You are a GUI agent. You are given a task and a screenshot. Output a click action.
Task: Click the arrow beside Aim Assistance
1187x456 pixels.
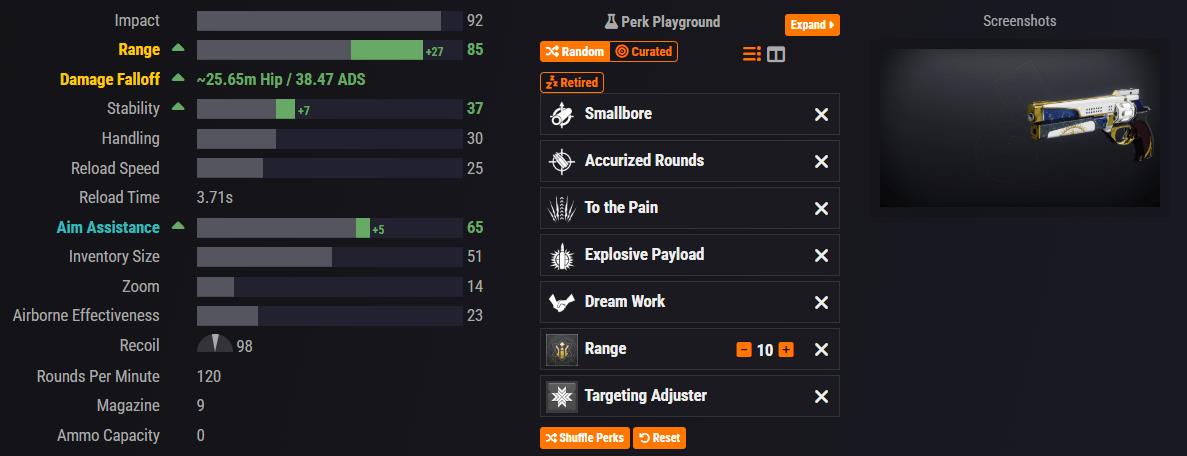(178, 227)
